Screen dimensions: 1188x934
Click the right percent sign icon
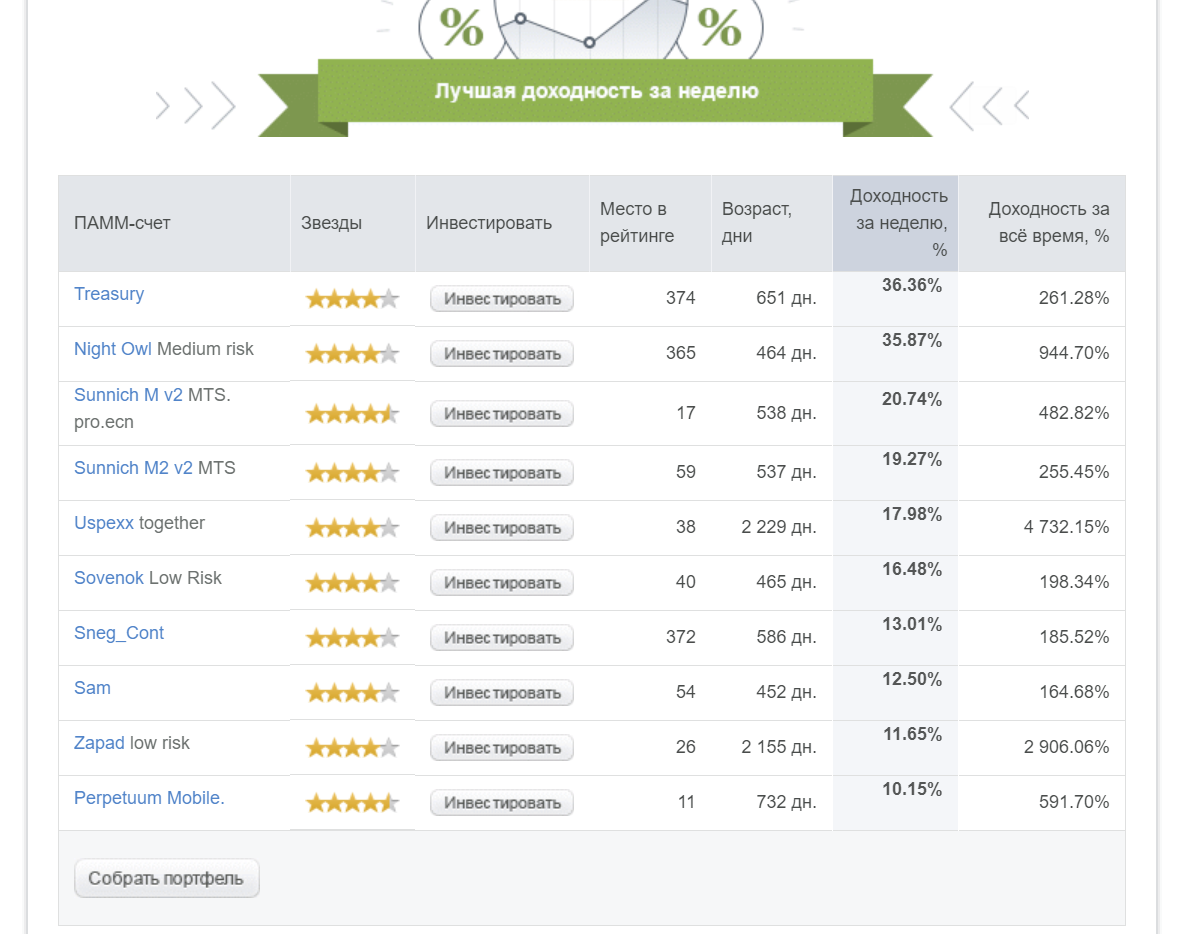[719, 28]
